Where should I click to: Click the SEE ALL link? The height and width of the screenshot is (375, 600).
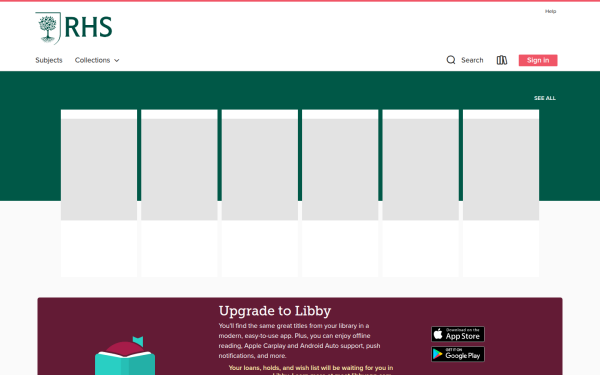click(545, 98)
